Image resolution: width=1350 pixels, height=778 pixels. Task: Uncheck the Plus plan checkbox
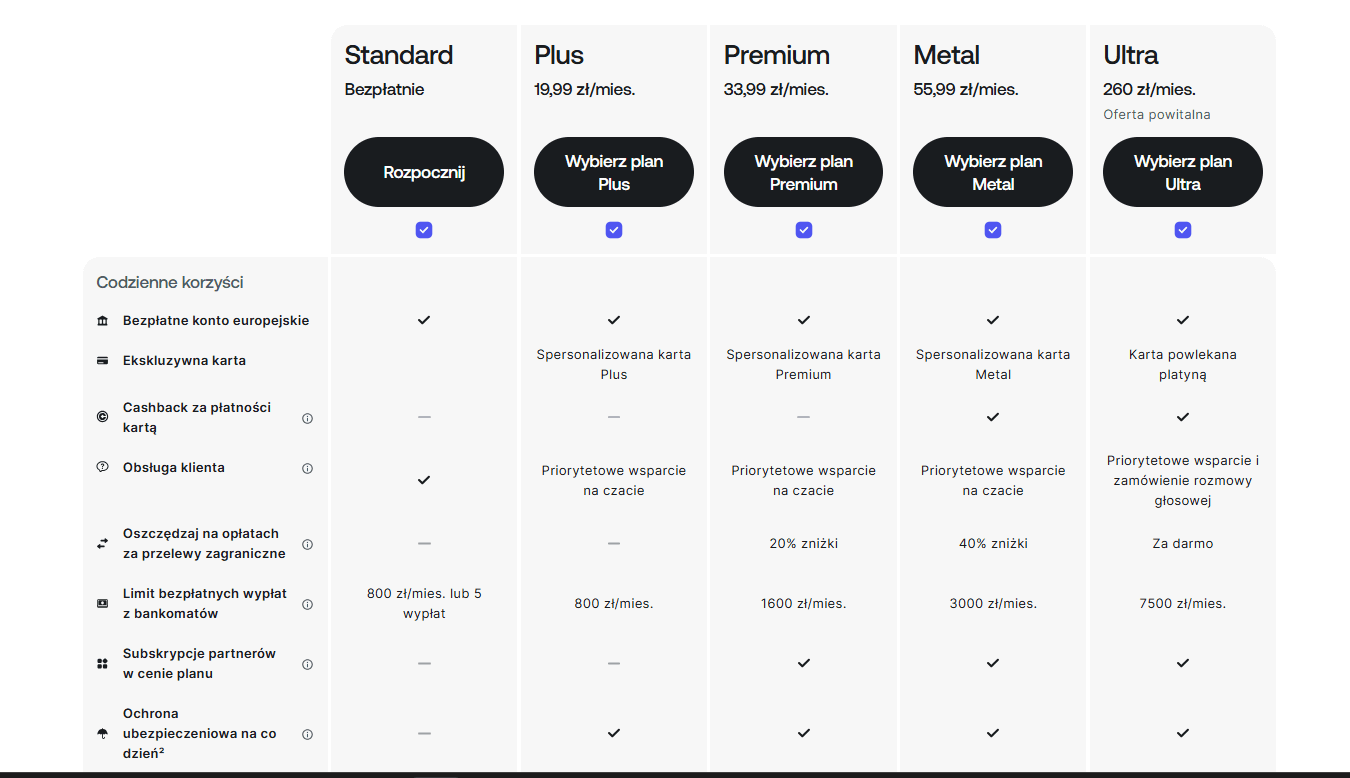click(x=614, y=230)
